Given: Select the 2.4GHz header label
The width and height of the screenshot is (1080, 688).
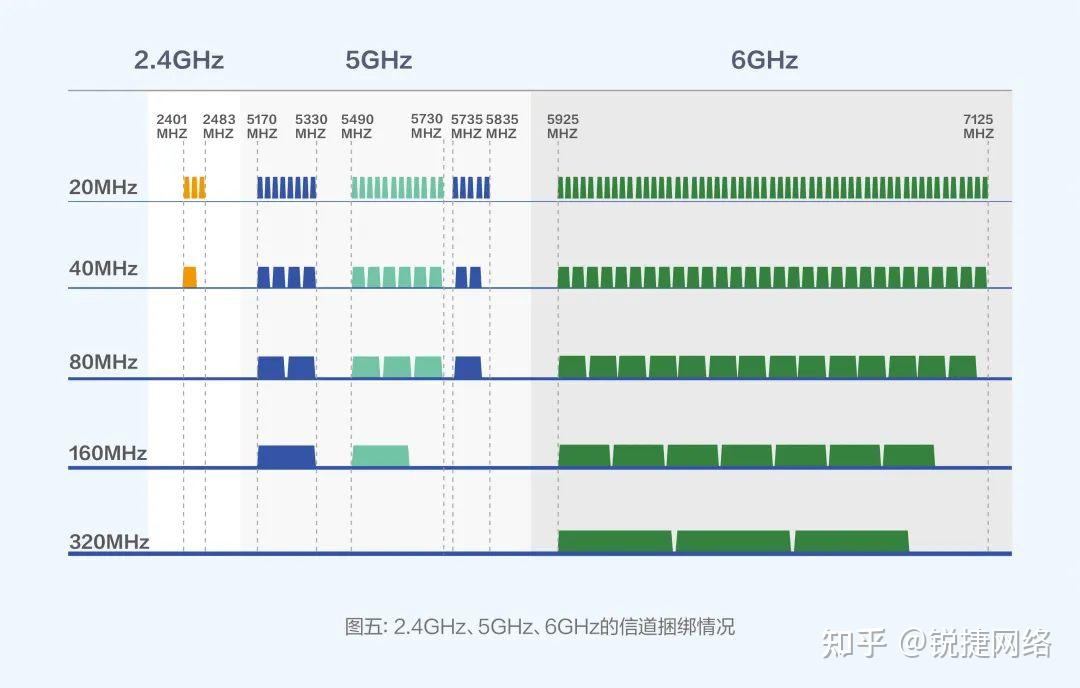Looking at the screenshot, I should pyautogui.click(x=180, y=61).
